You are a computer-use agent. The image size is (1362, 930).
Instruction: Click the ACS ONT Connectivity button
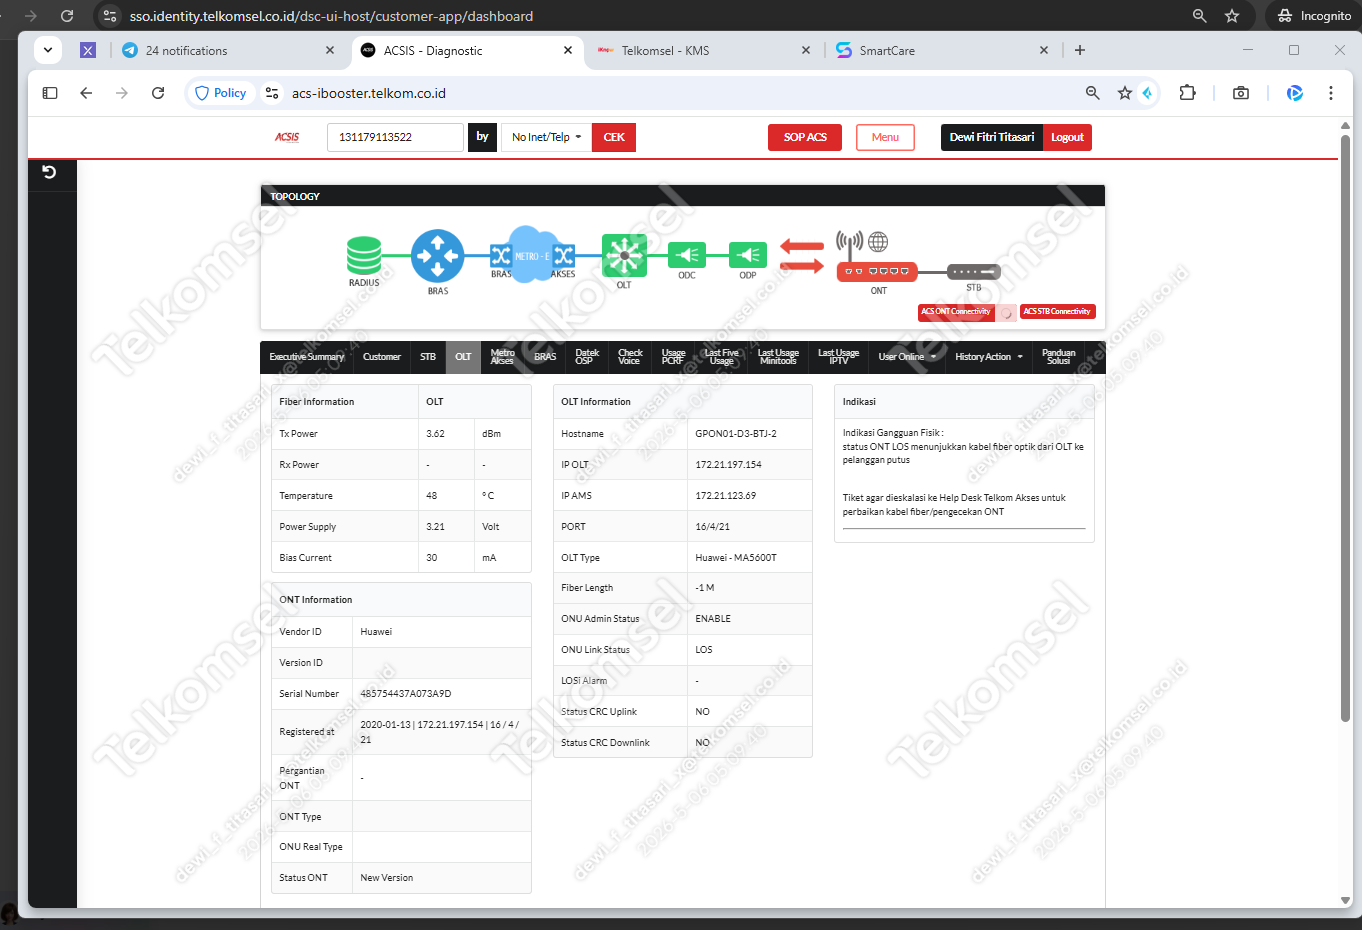[x=956, y=312]
